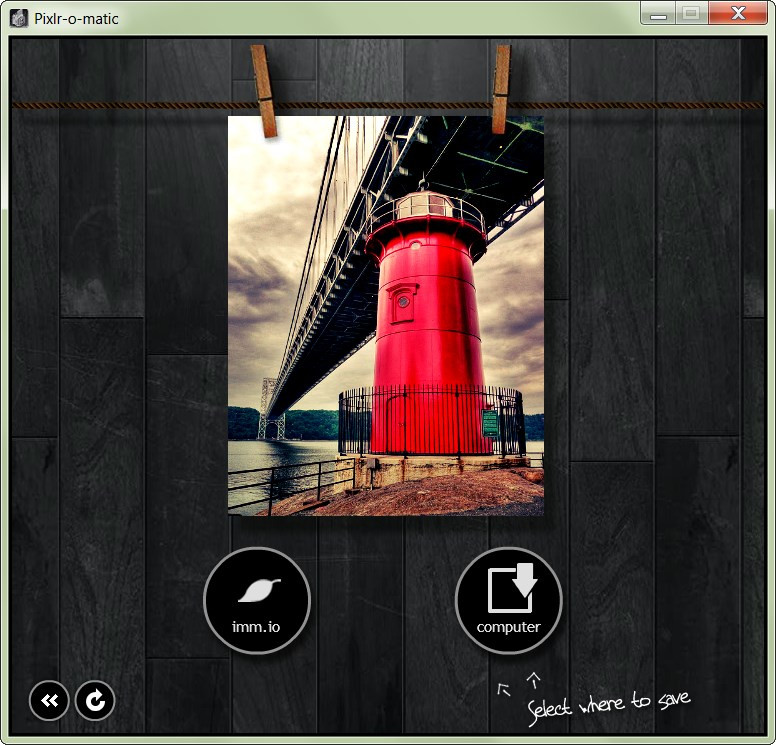Minimize the Pixlr-o-matic window

click(658, 14)
